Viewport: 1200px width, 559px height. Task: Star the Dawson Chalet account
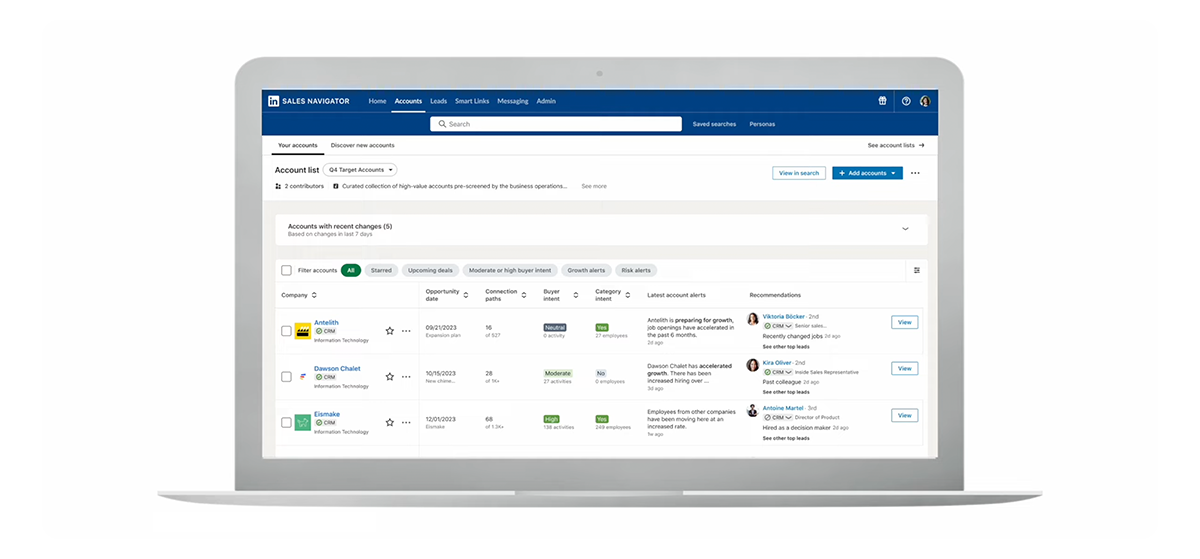390,377
